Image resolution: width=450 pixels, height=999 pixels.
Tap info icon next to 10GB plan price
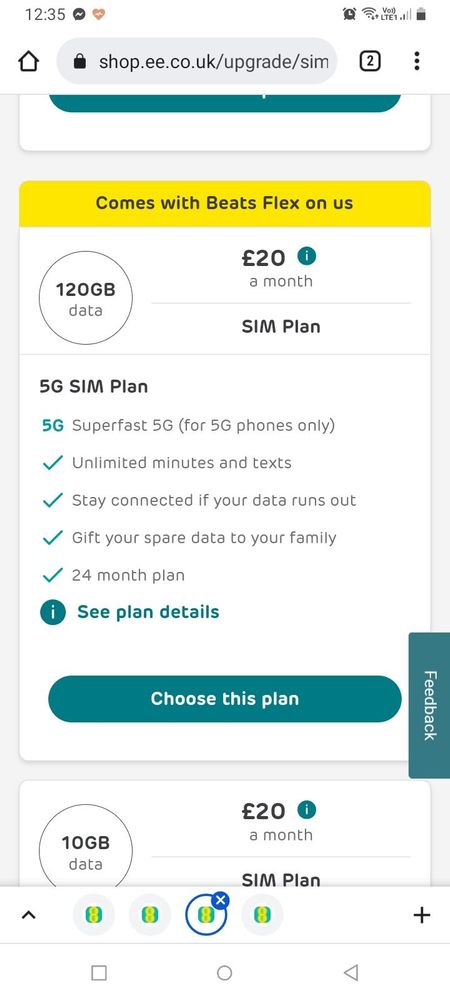307,810
